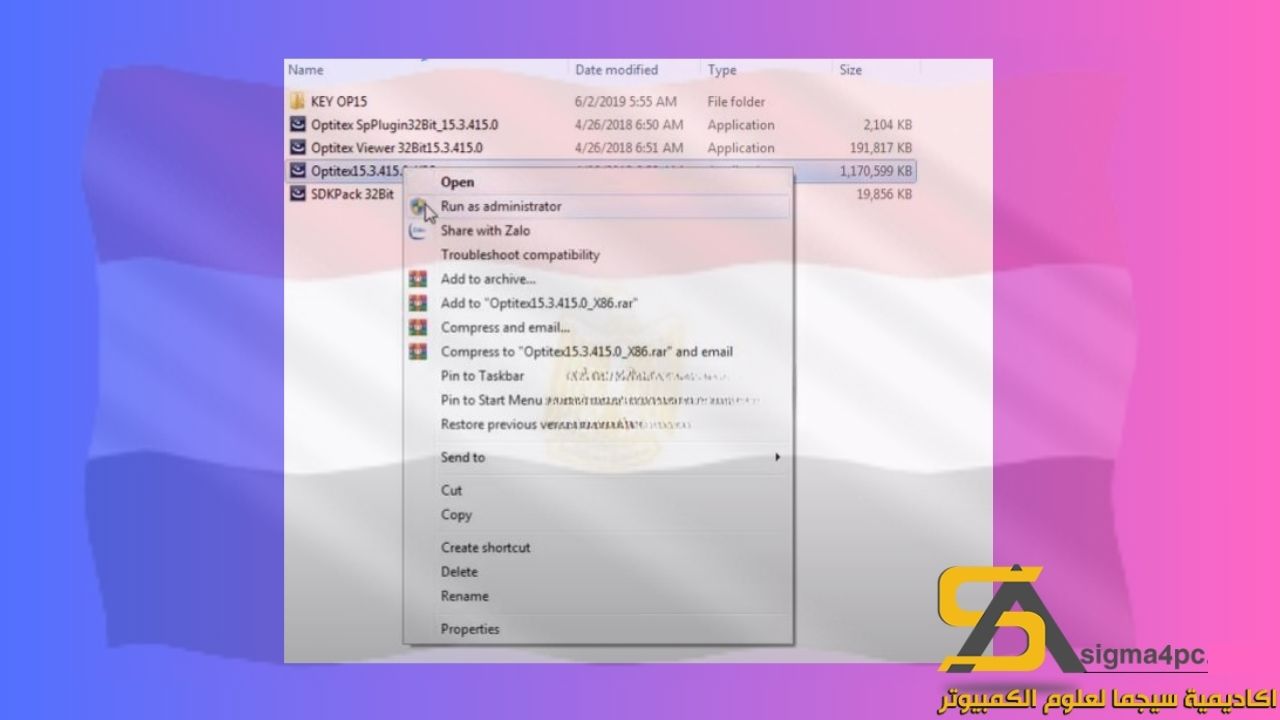This screenshot has height=720, width=1280.
Task: Click the SDKPack 32Bit application icon
Action: coord(297,194)
